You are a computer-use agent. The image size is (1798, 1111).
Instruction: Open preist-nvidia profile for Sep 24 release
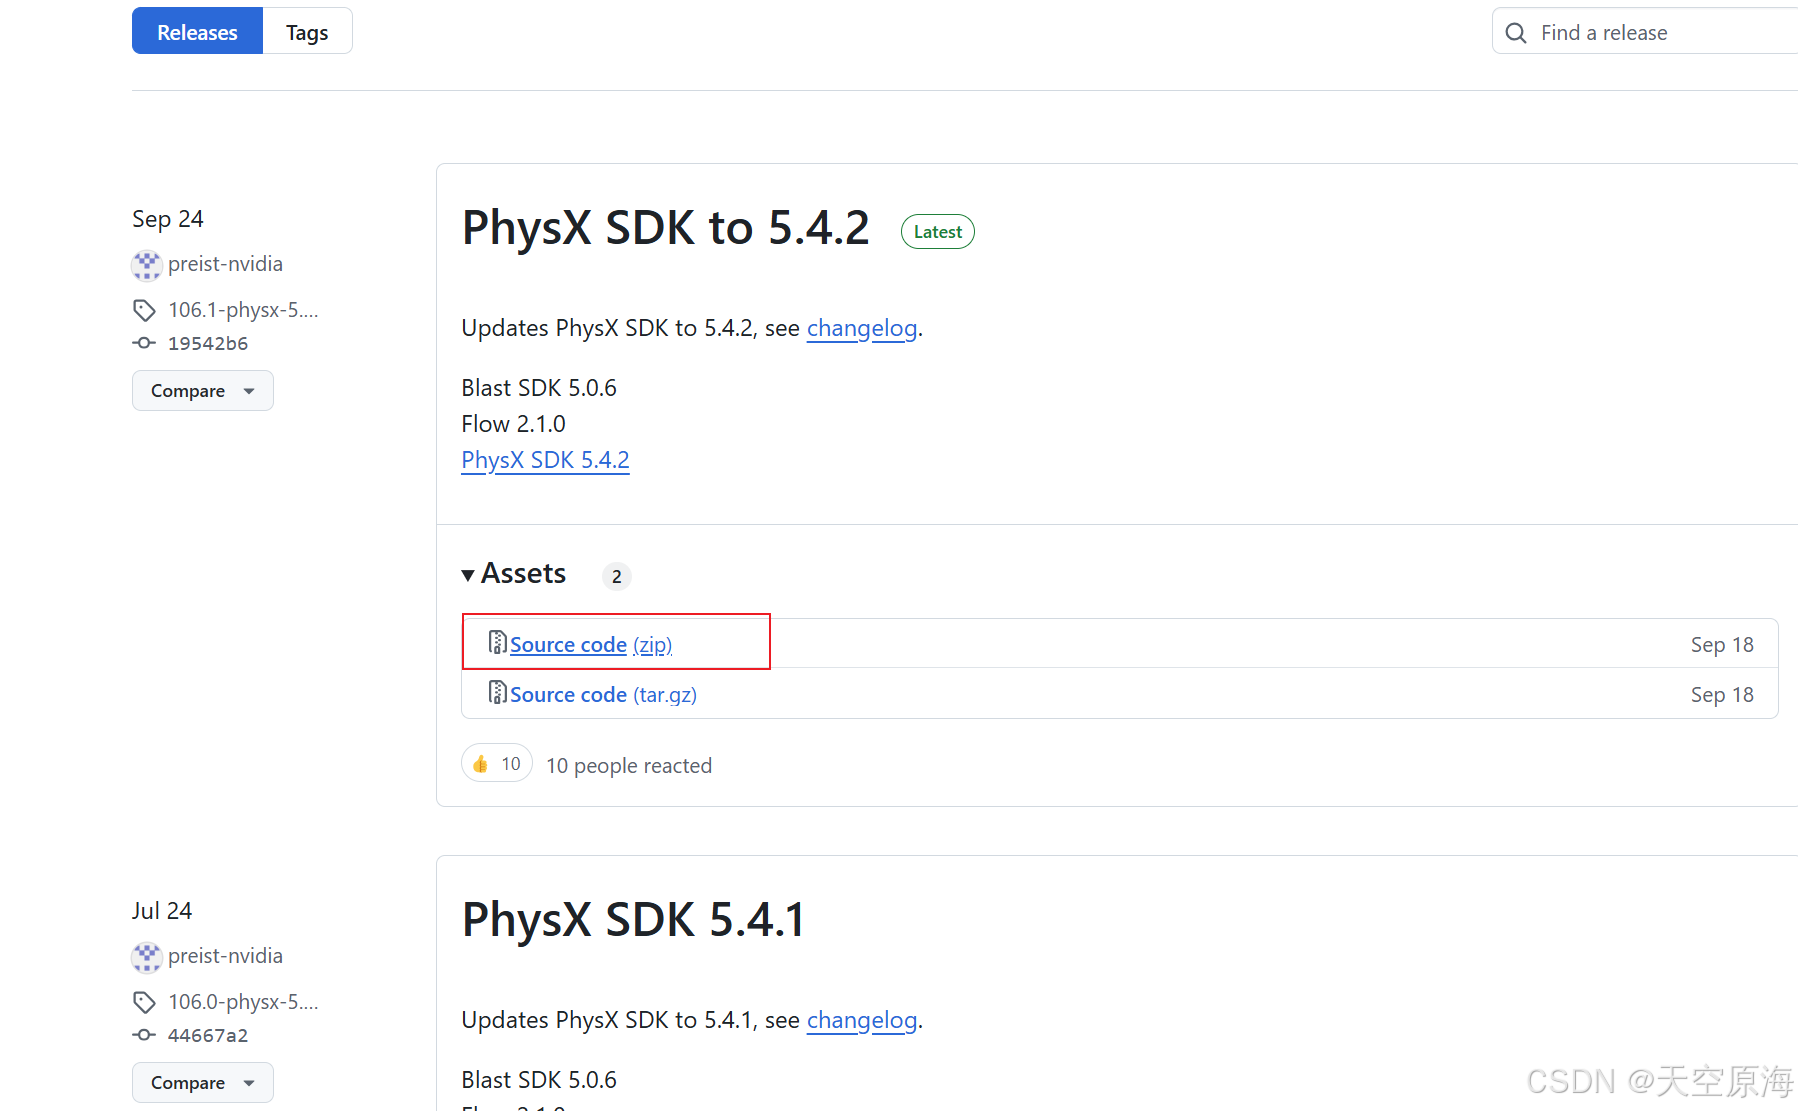point(225,264)
